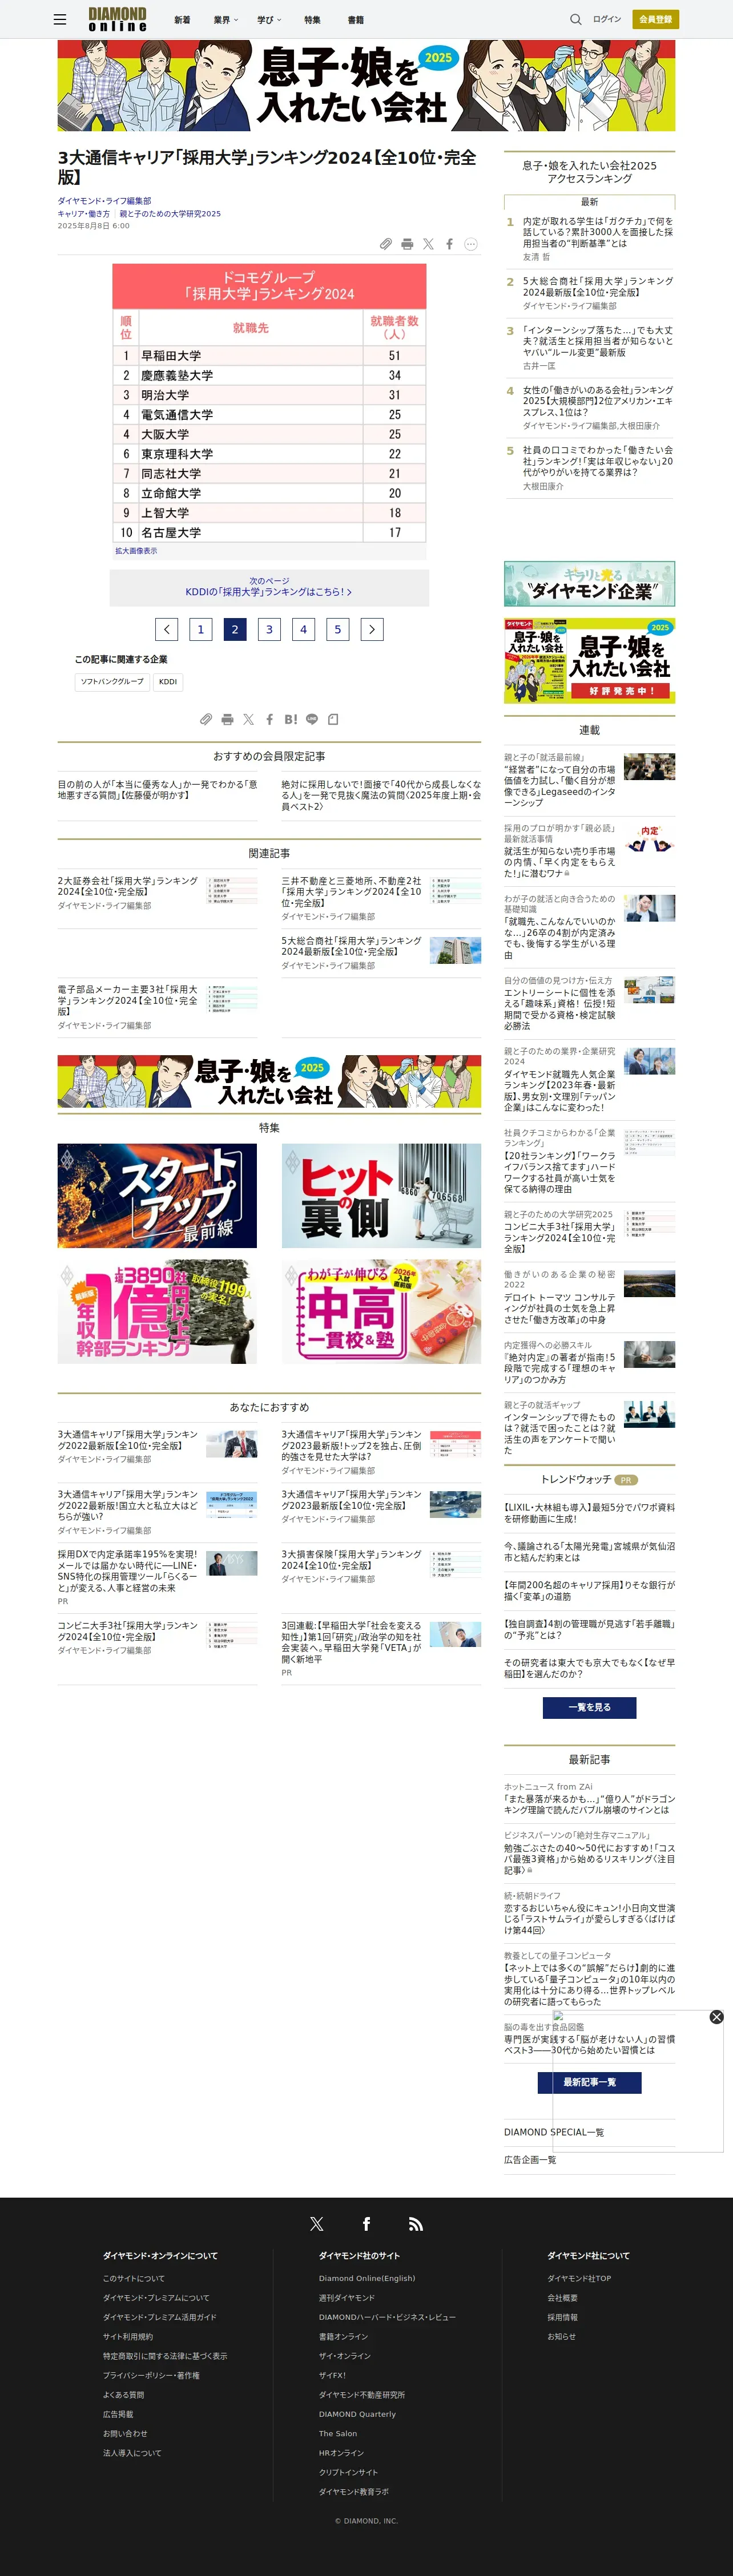Open 三井不動産と三菱地所 related article

pyautogui.click(x=352, y=892)
